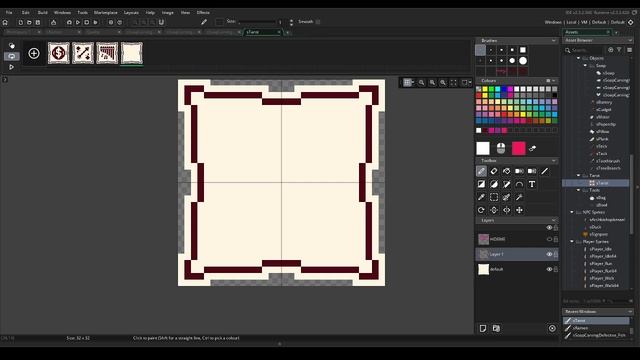
Task: Select the Filled Ellipse tool
Action: pyautogui.click(x=494, y=184)
